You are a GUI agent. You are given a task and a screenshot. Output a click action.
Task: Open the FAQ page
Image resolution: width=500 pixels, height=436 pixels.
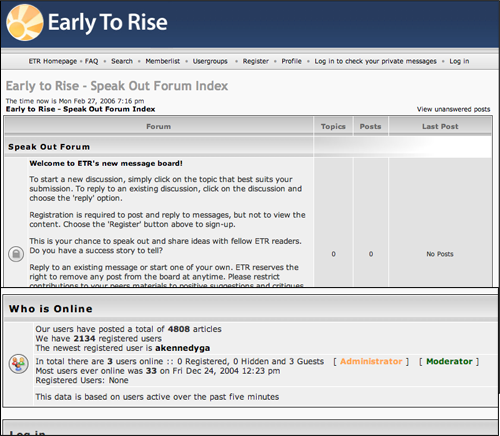[92, 61]
